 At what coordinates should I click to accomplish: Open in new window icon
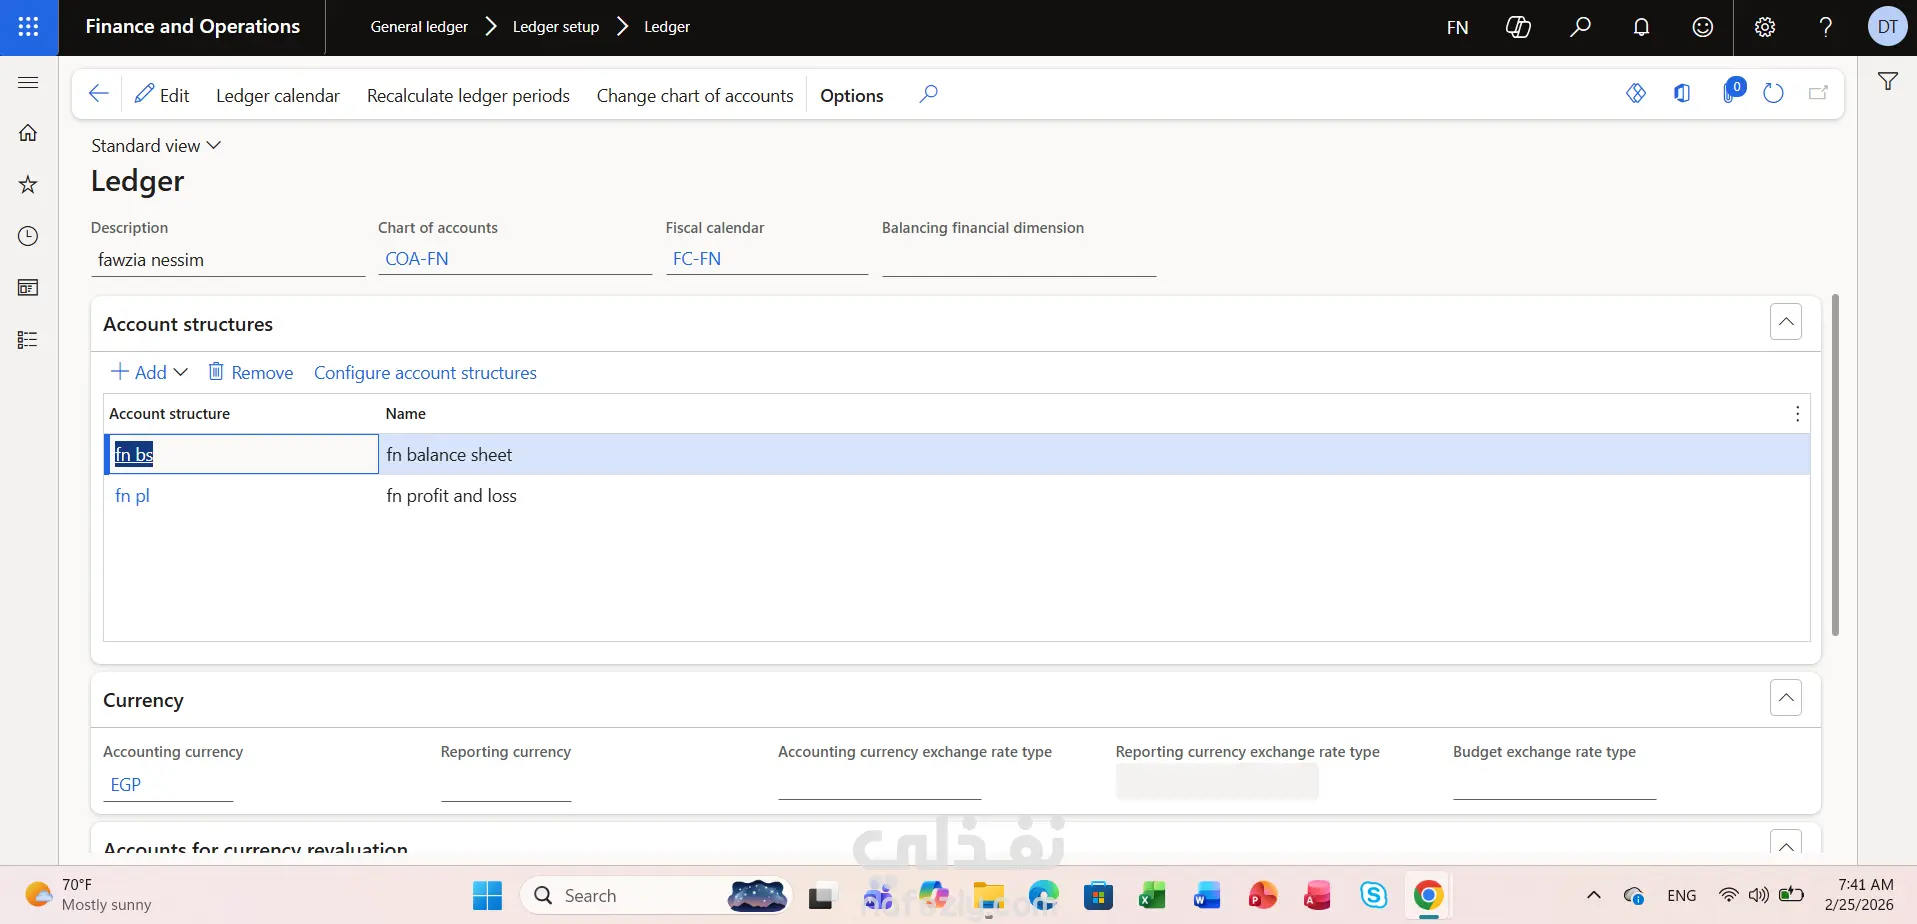coord(1819,93)
